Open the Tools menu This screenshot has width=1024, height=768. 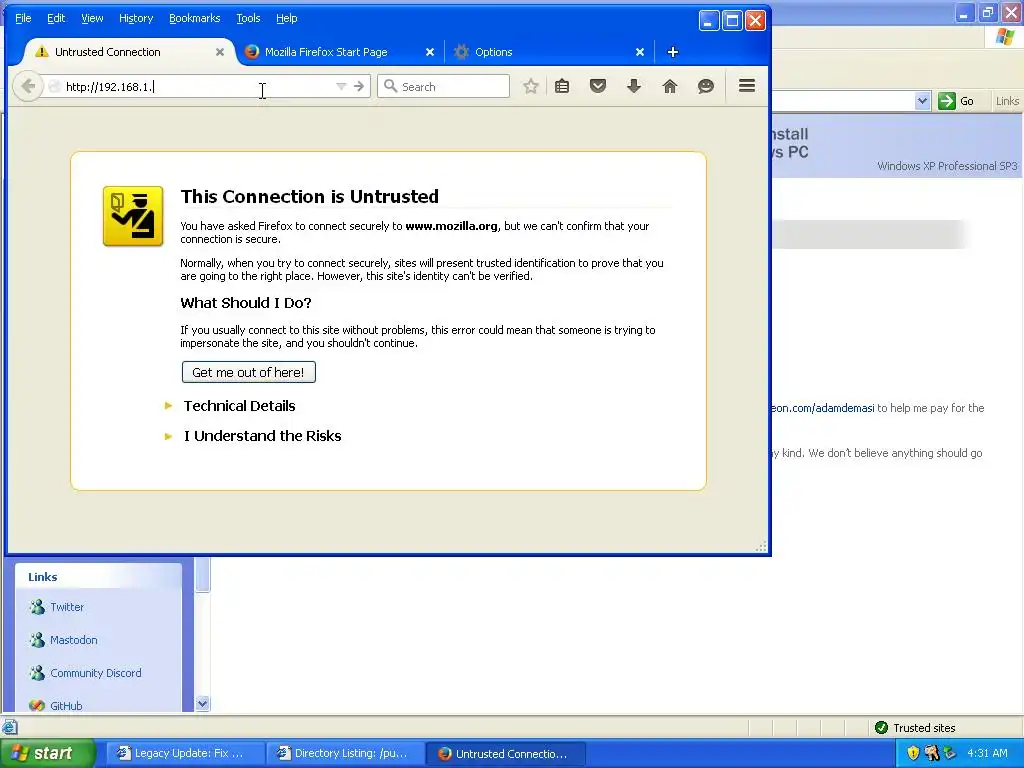(x=248, y=18)
